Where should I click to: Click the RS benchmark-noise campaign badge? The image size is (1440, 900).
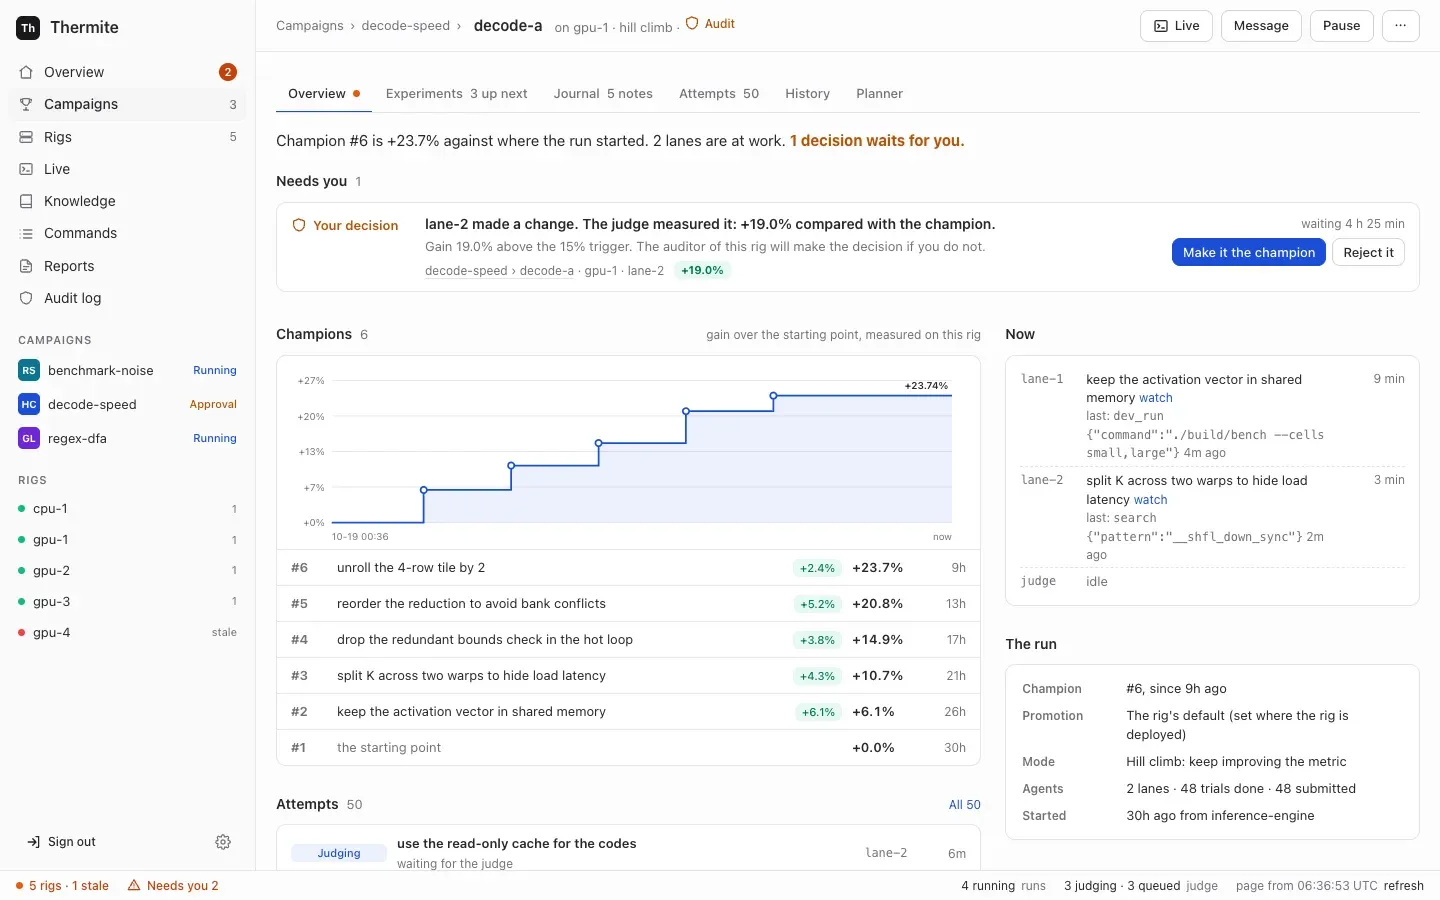tap(29, 370)
